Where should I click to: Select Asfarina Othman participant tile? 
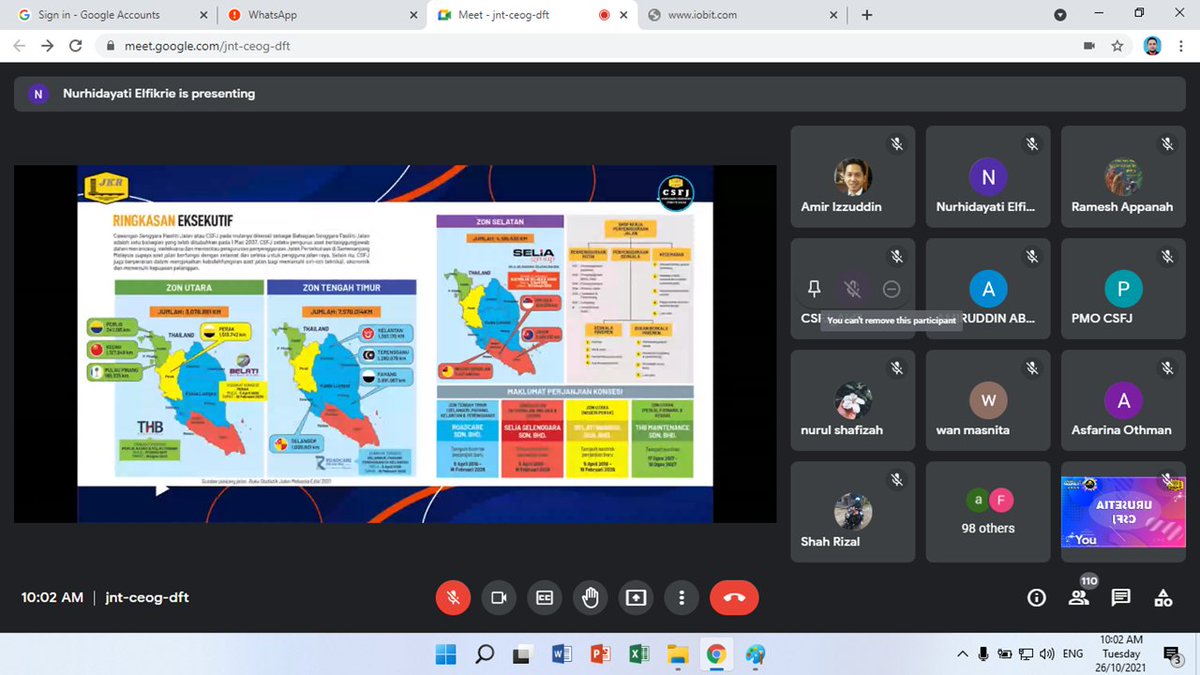[x=1123, y=400]
